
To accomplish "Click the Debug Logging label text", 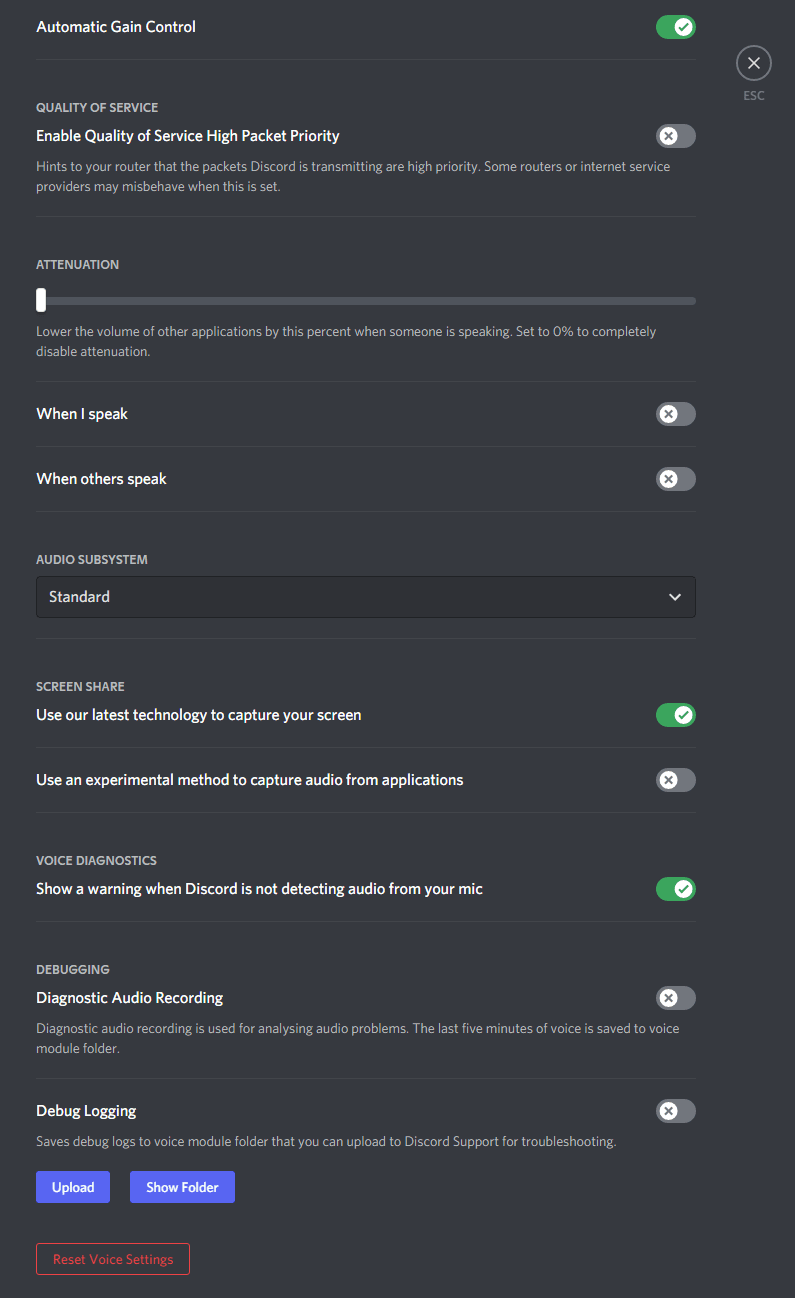I will point(86,1111).
